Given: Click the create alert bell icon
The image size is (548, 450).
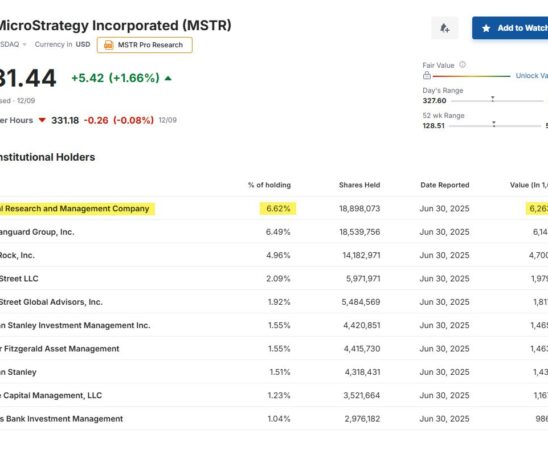Looking at the screenshot, I should [445, 28].
